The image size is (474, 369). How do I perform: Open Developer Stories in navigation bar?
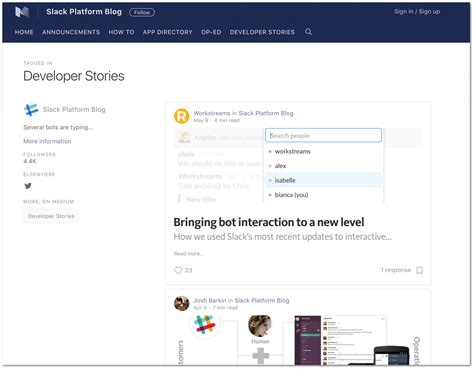point(262,32)
